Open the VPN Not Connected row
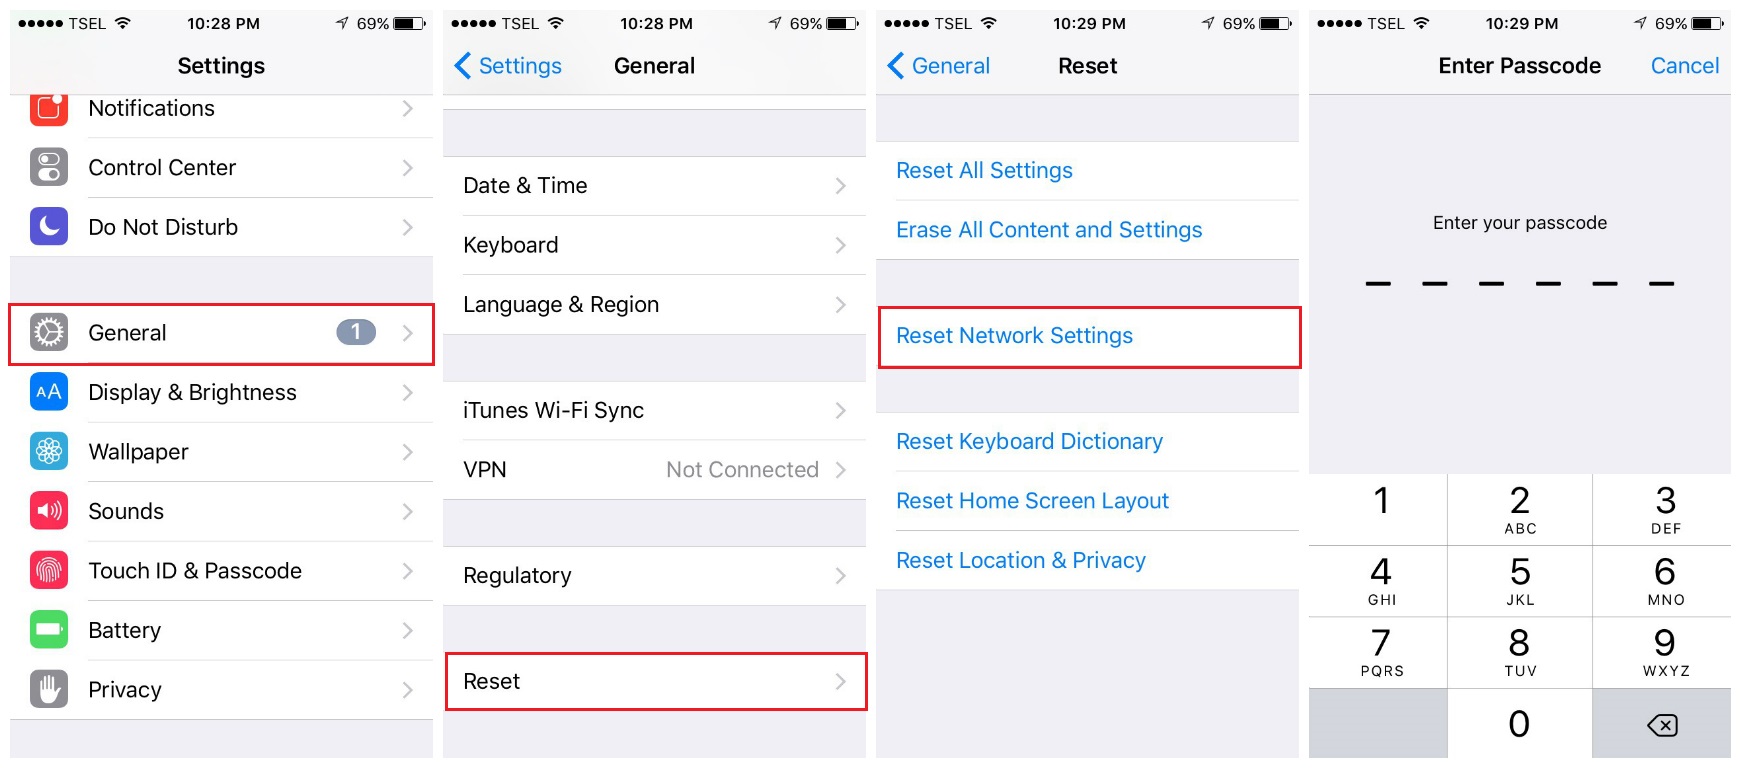 [655, 470]
